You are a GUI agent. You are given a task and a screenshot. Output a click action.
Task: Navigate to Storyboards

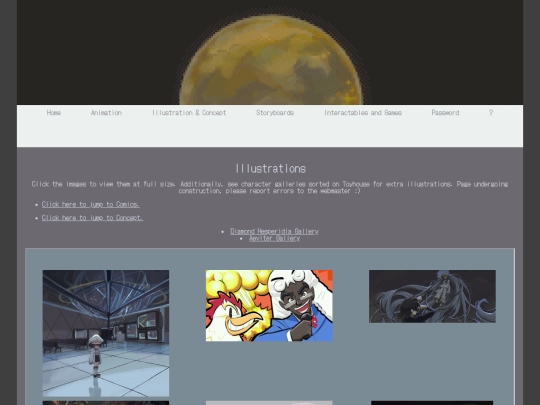tap(275, 113)
